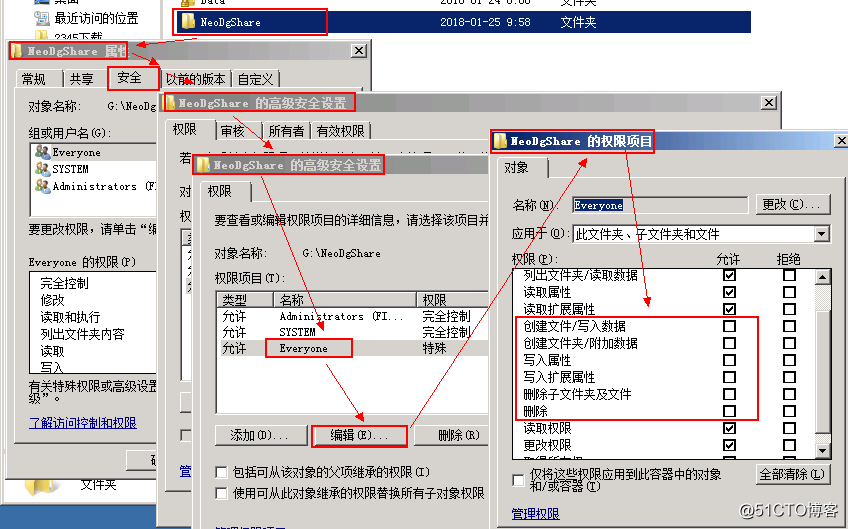The width and height of the screenshot is (848, 529).
Task: Check 包括可从该对象的父项继承的权限
Action: coord(221,472)
